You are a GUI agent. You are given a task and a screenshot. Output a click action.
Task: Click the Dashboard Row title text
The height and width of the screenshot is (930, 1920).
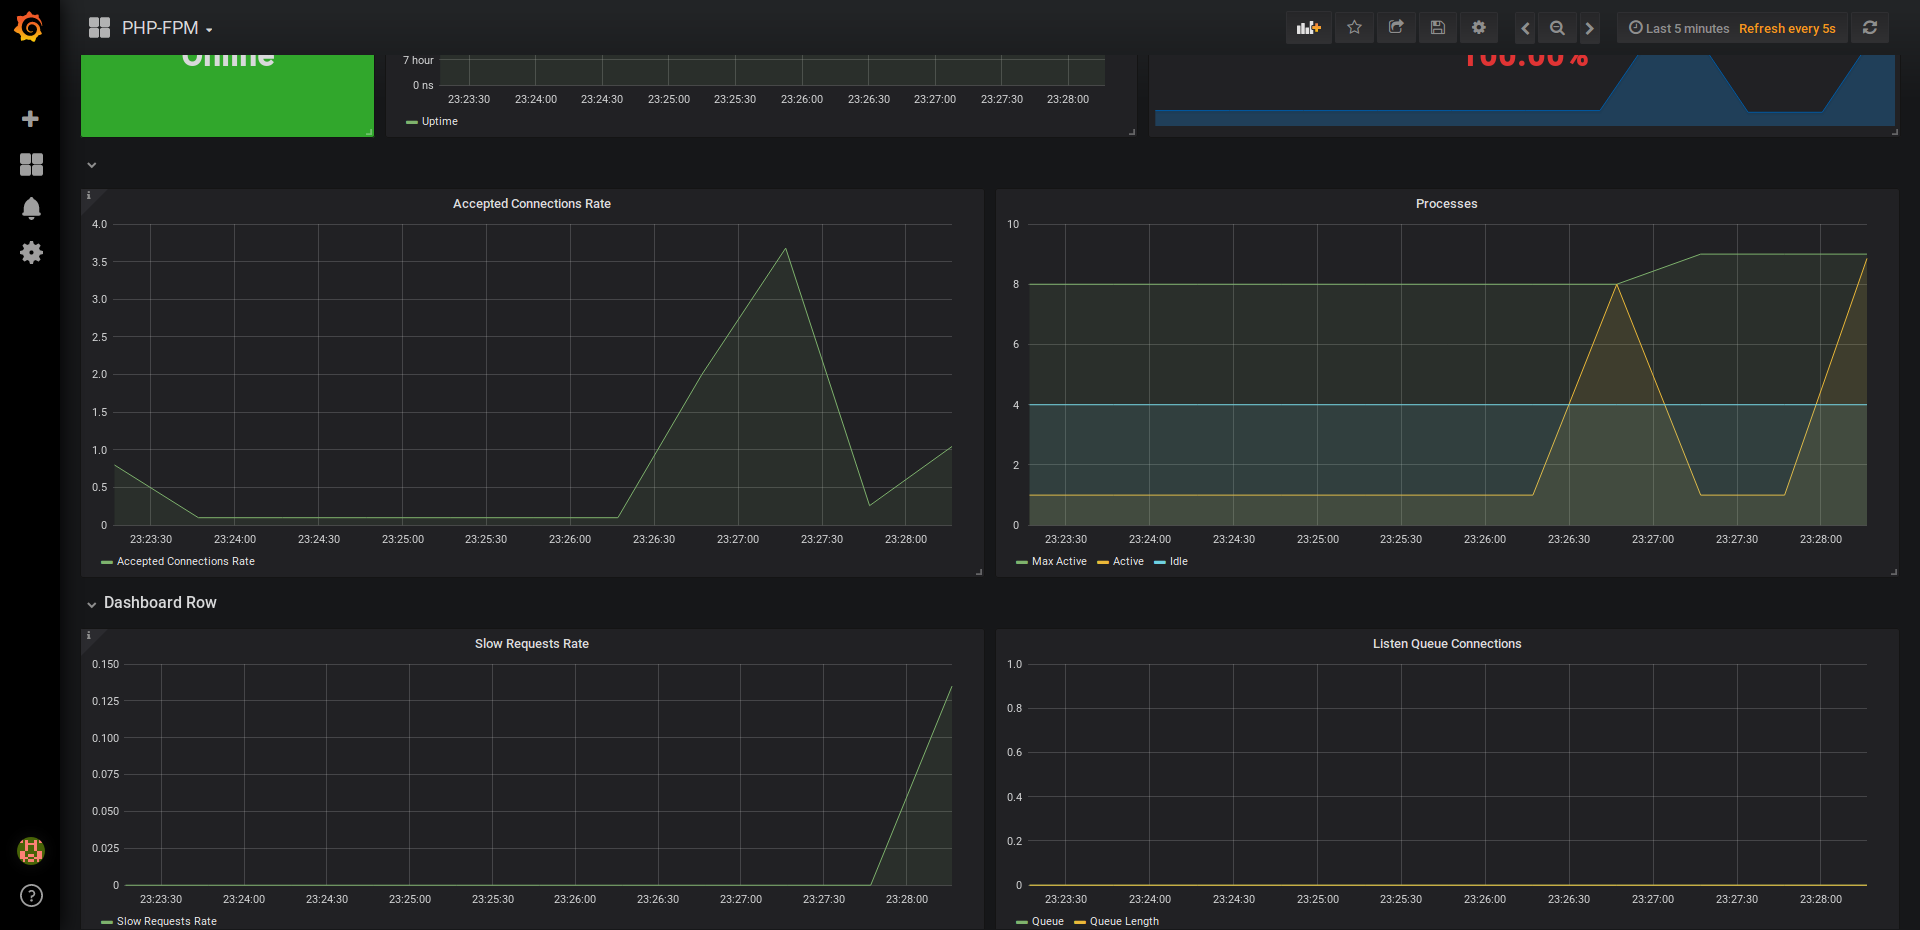tap(160, 603)
